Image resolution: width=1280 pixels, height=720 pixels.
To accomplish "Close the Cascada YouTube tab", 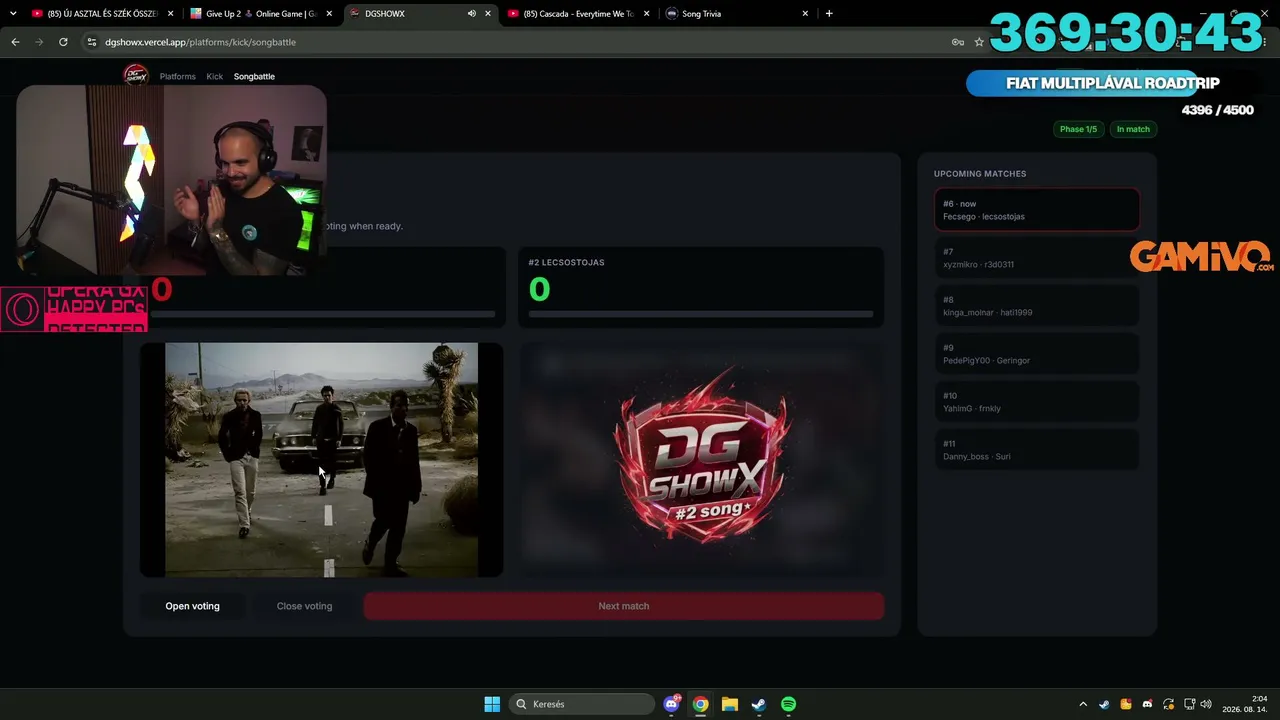I will pyautogui.click(x=647, y=14).
